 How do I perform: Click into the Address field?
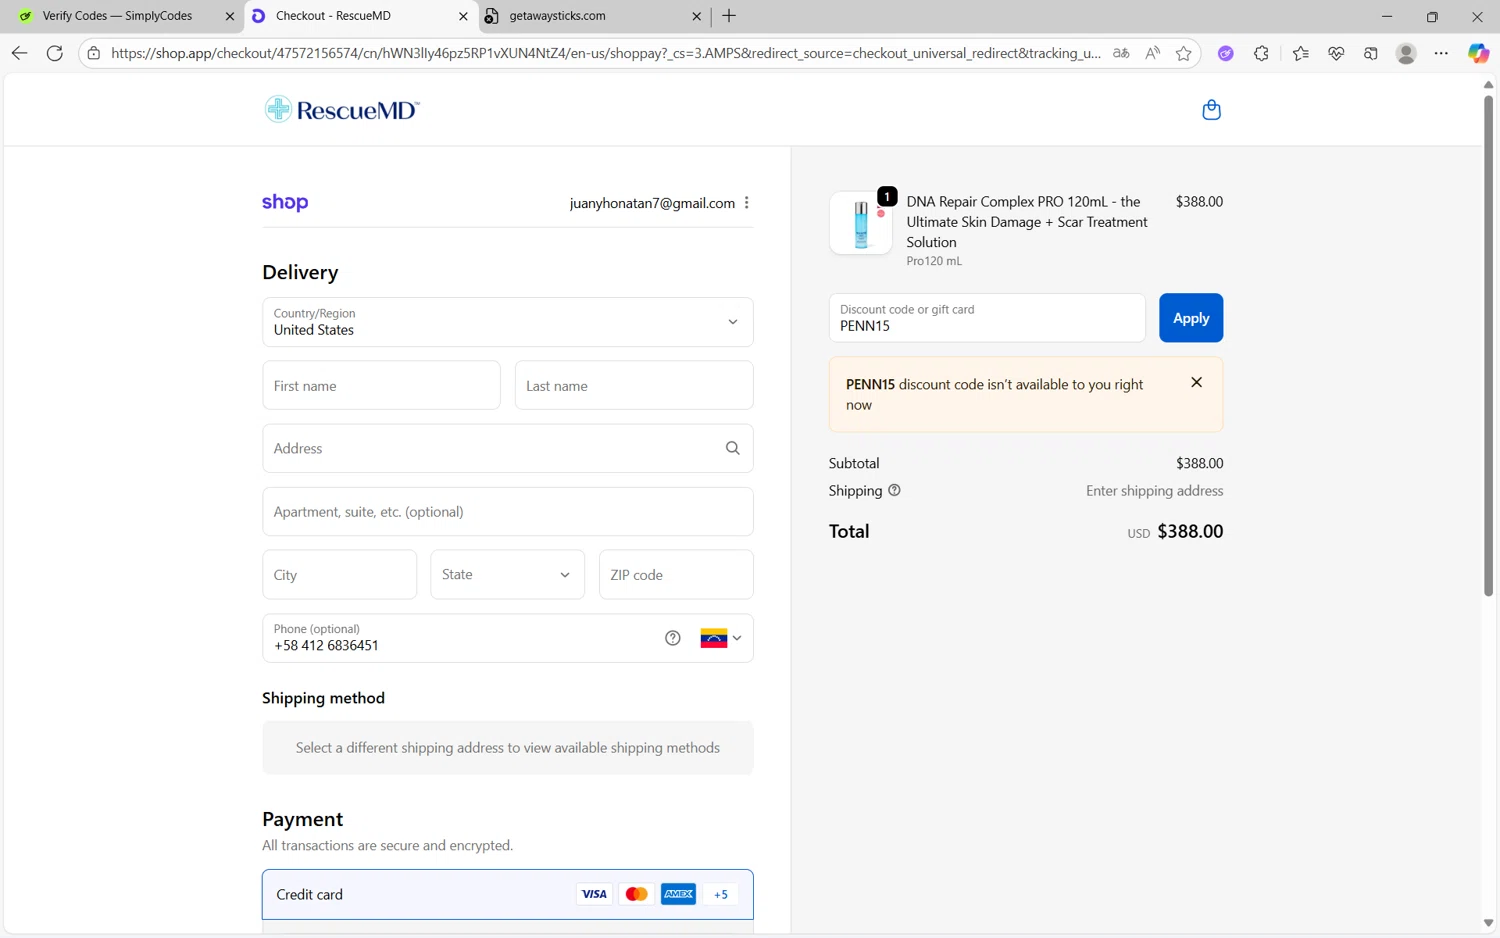[508, 448]
